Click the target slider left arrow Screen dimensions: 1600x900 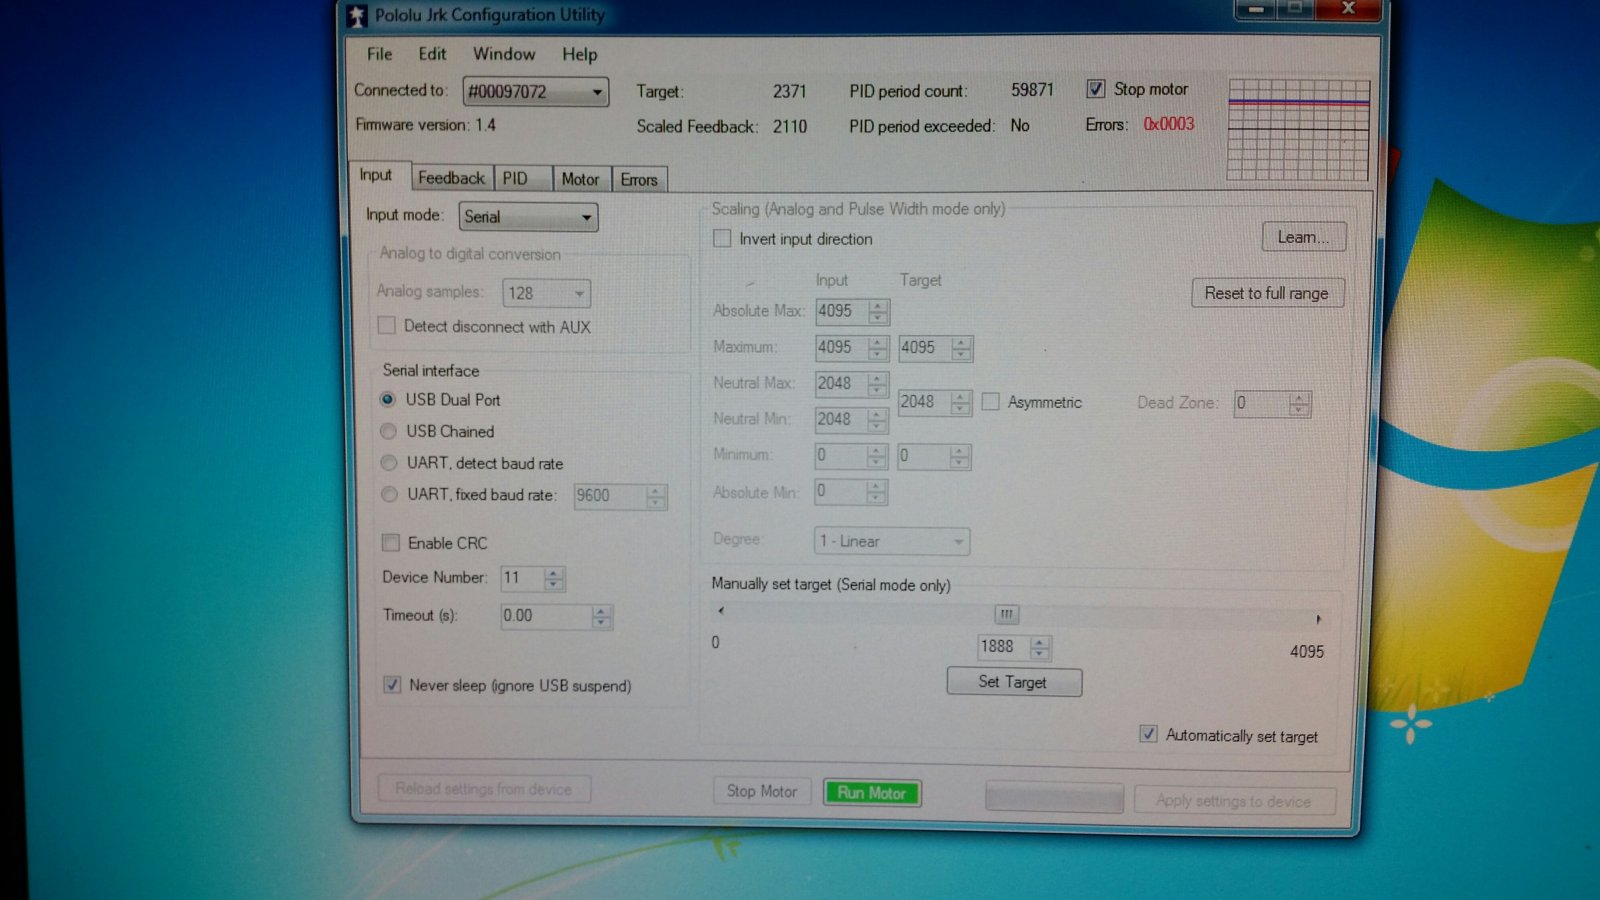[721, 610]
